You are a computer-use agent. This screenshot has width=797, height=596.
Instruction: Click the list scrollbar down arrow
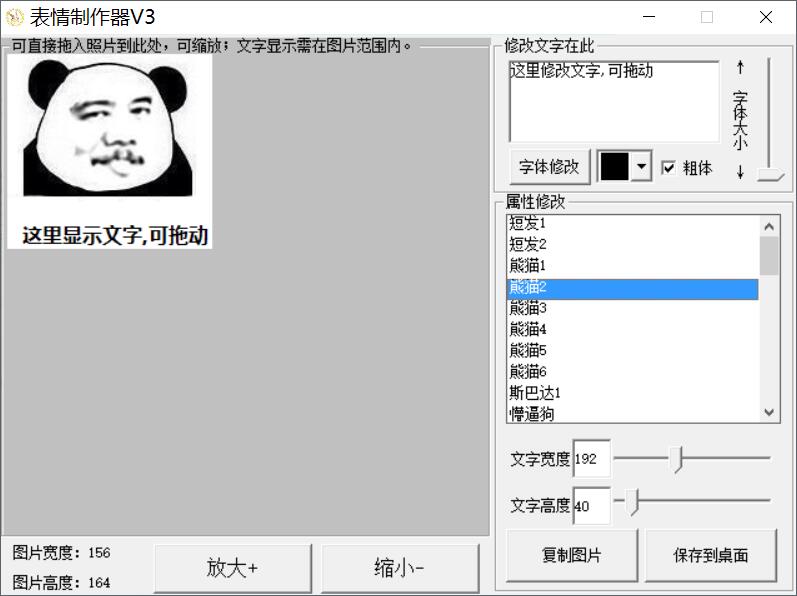[x=769, y=412]
